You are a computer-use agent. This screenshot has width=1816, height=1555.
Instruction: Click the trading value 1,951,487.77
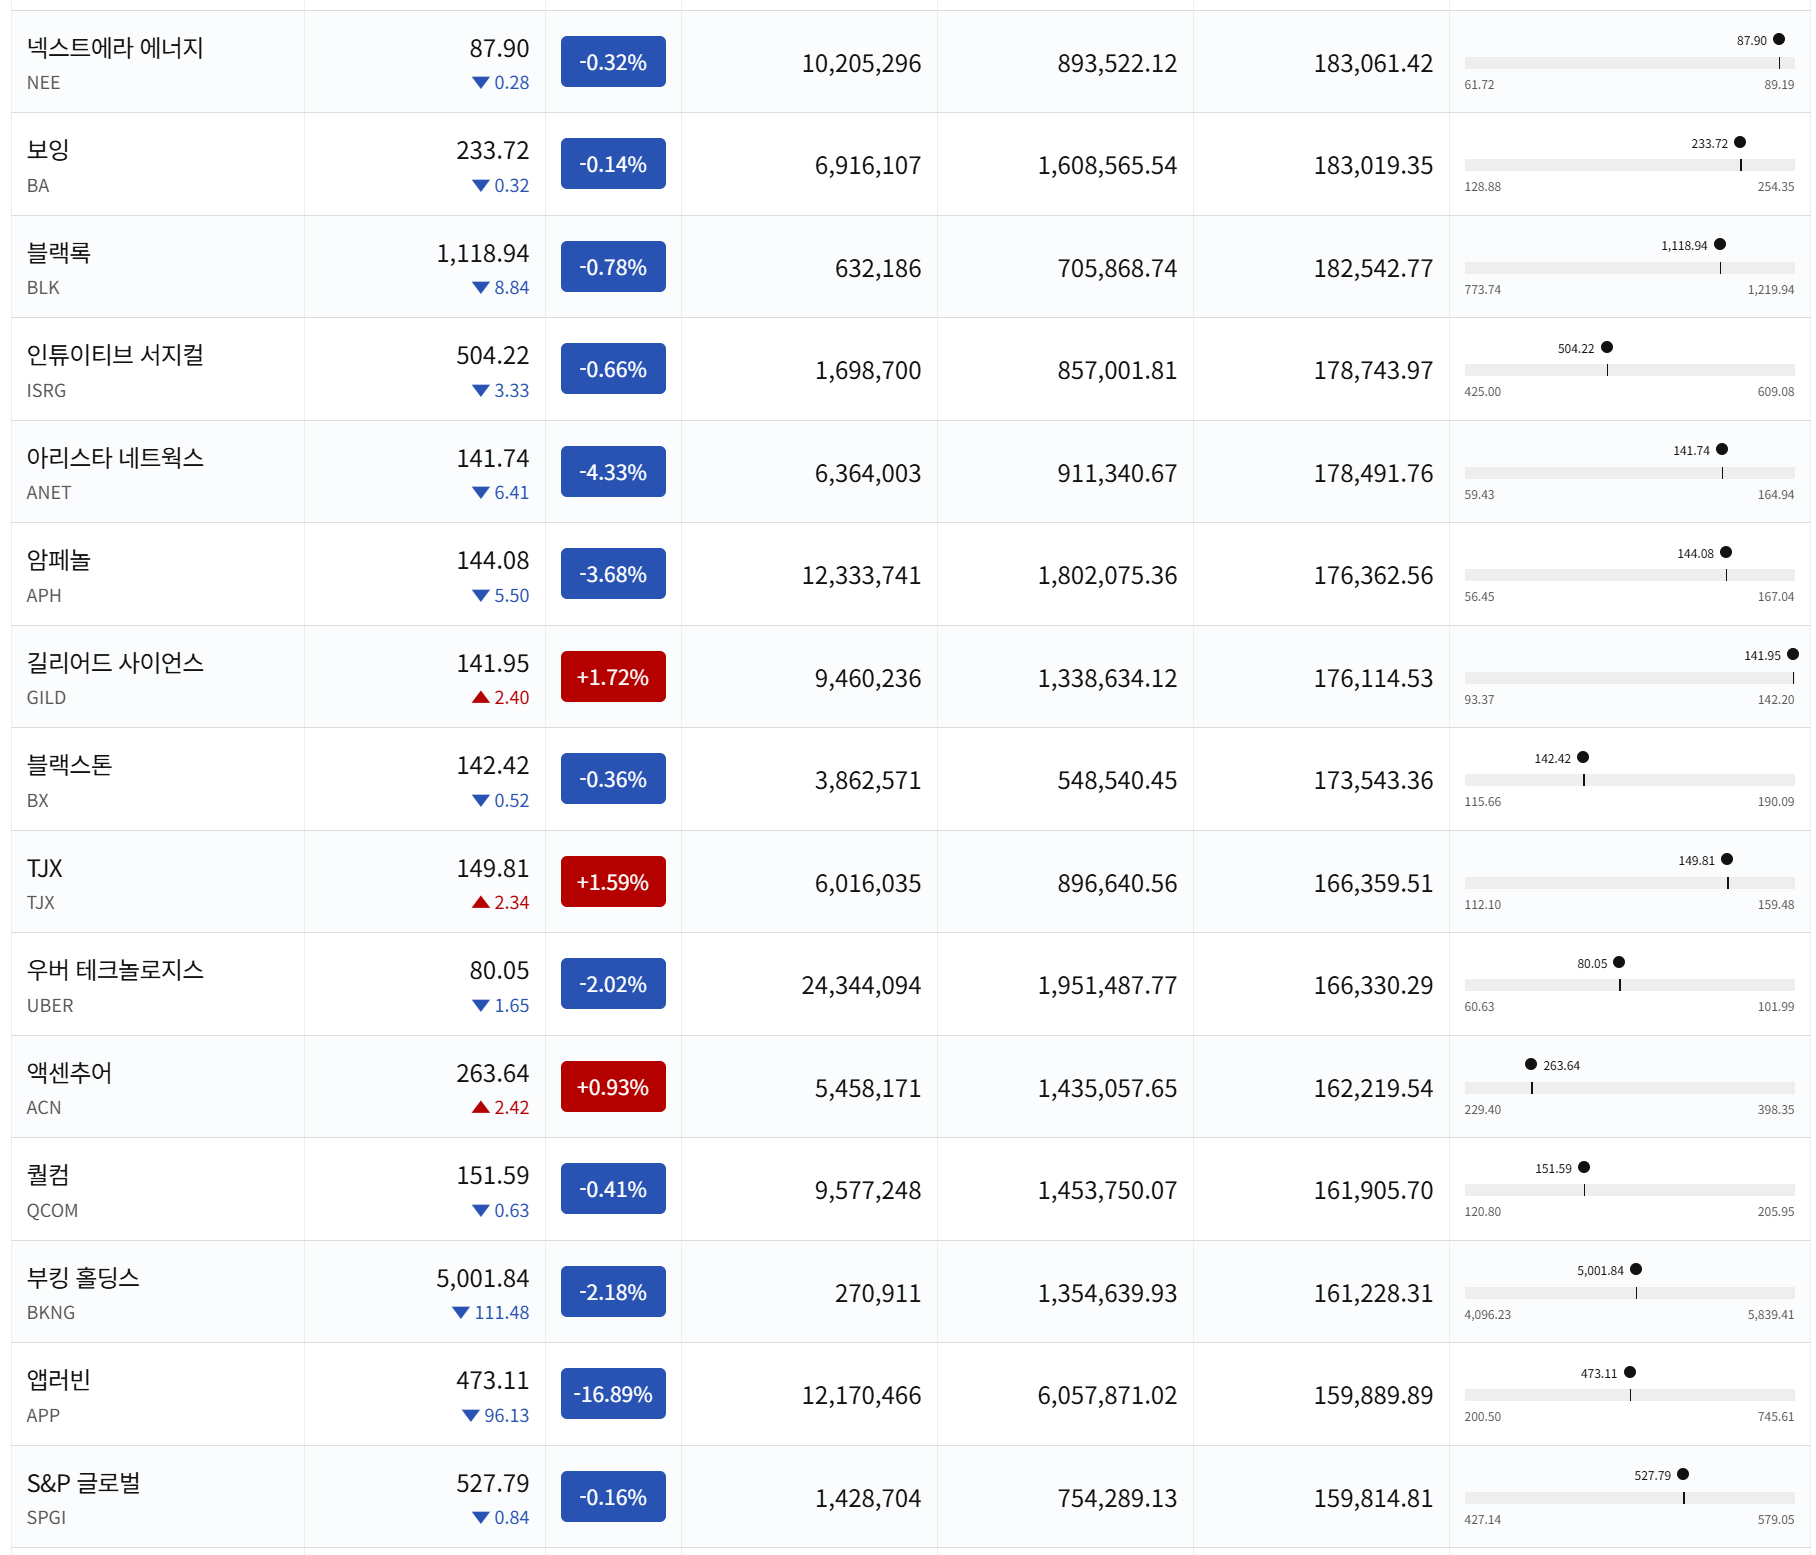click(x=1107, y=985)
